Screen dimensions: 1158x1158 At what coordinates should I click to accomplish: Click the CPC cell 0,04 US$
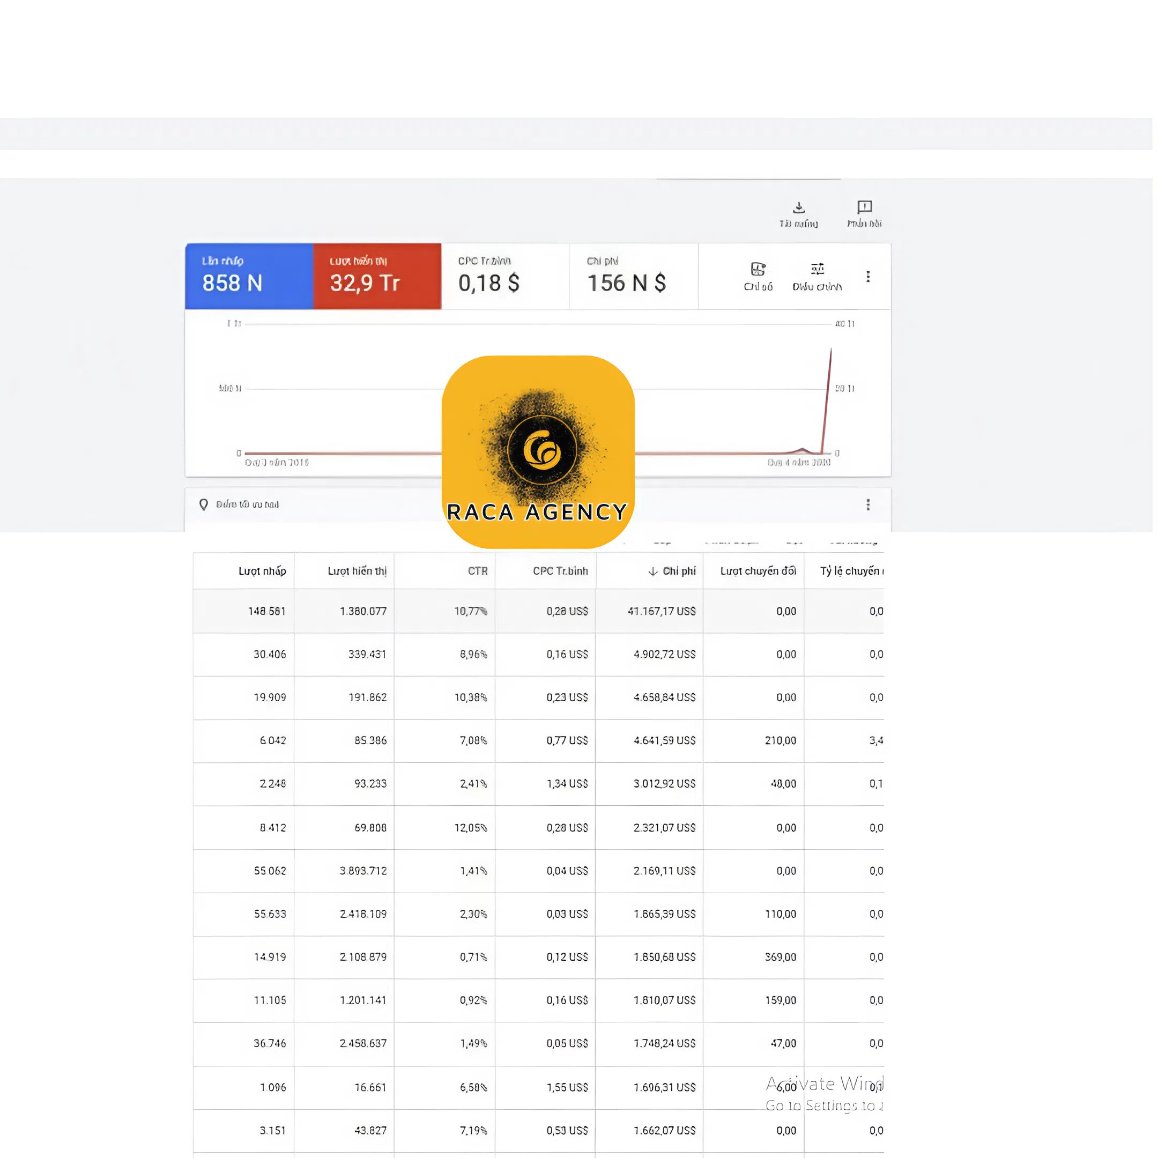[x=567, y=871]
